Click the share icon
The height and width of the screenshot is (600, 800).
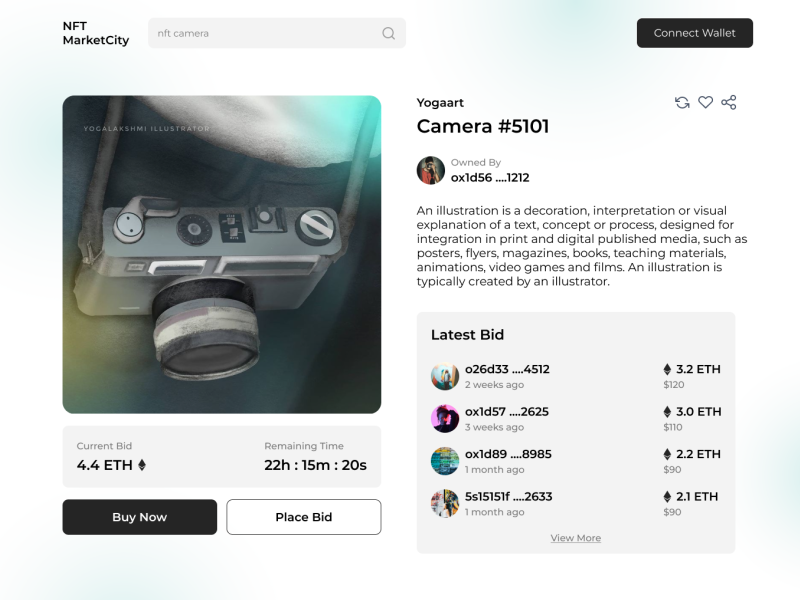(x=729, y=102)
